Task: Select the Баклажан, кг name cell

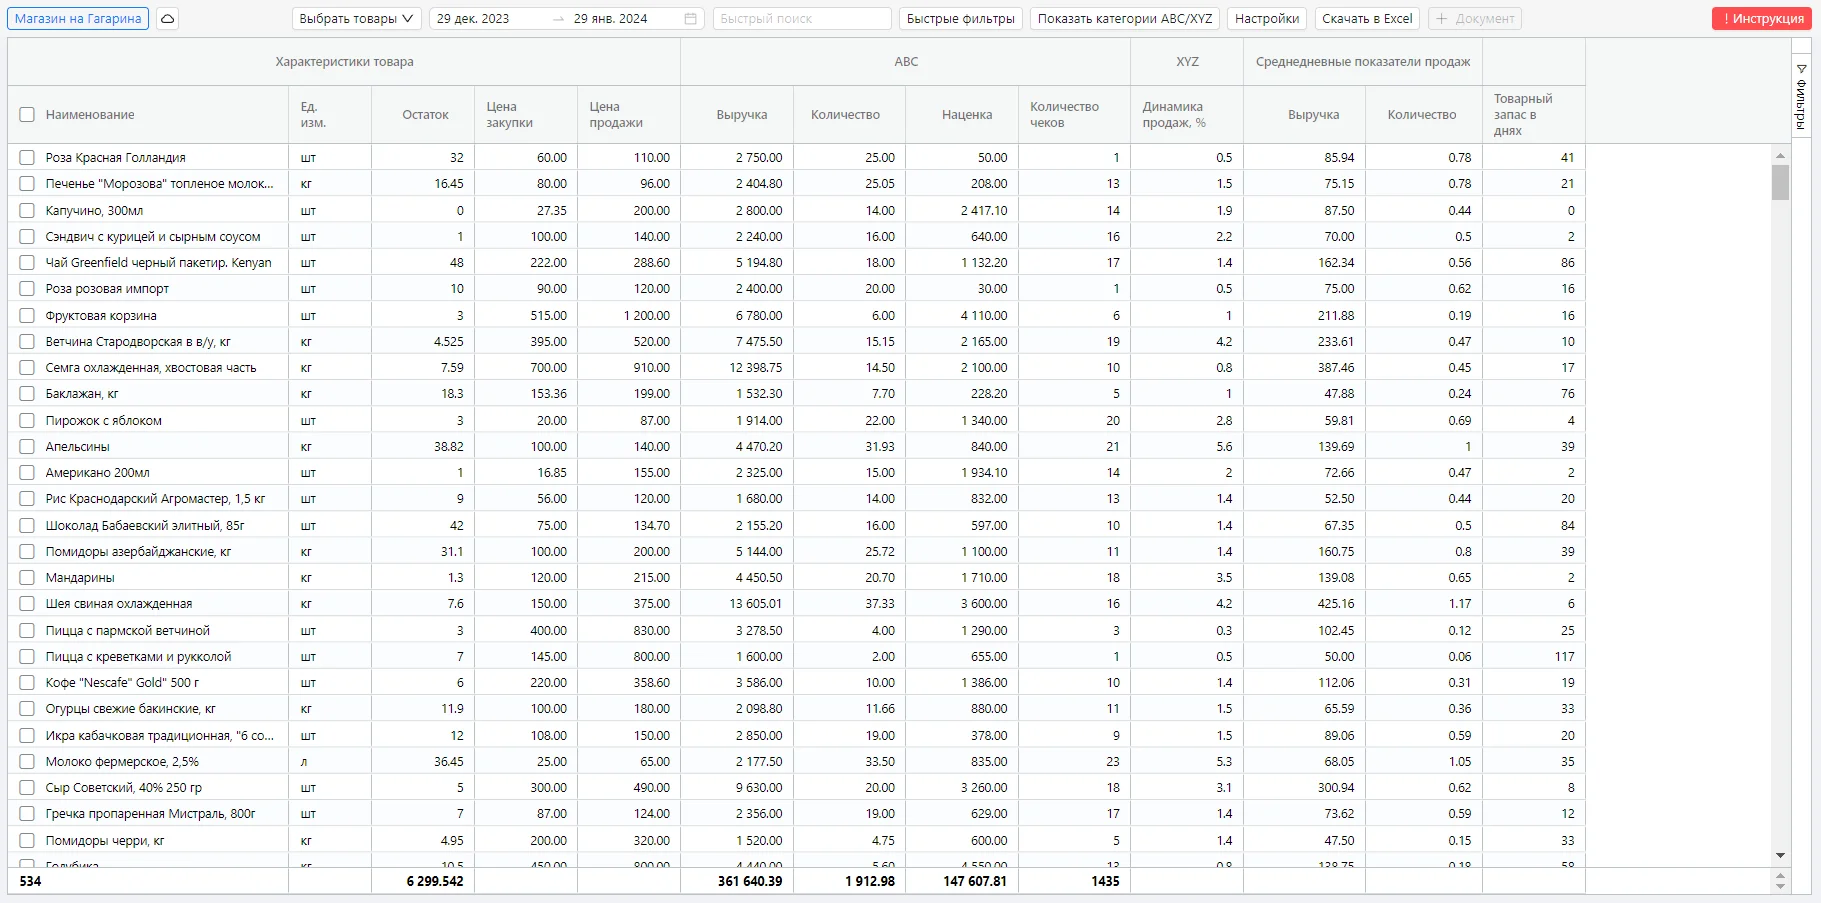Action: [82, 394]
